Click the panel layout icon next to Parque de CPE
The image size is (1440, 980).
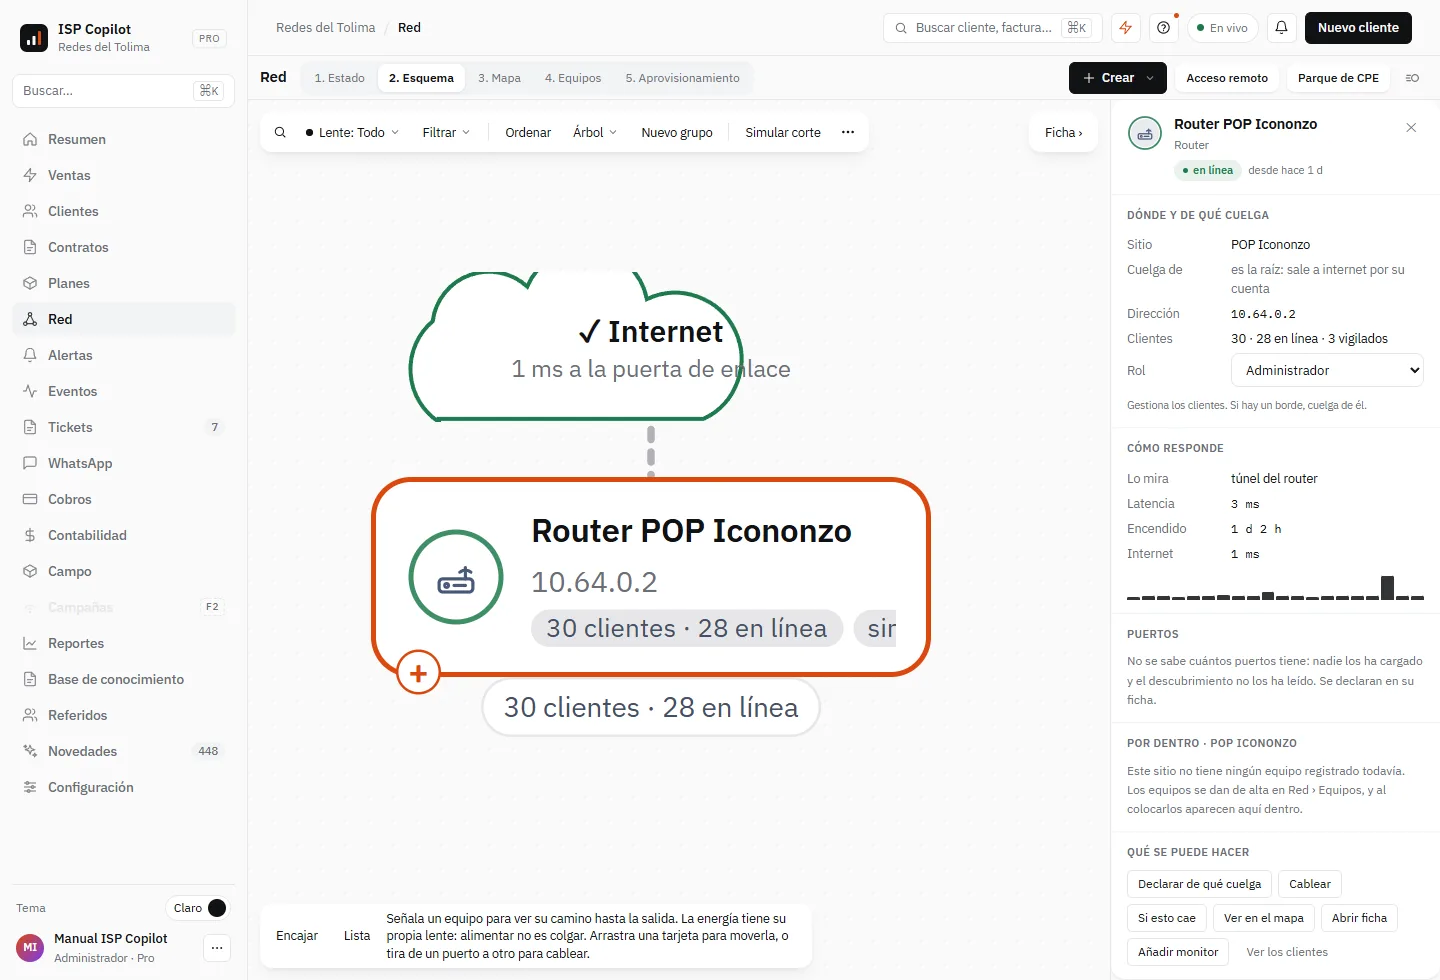coord(1412,78)
